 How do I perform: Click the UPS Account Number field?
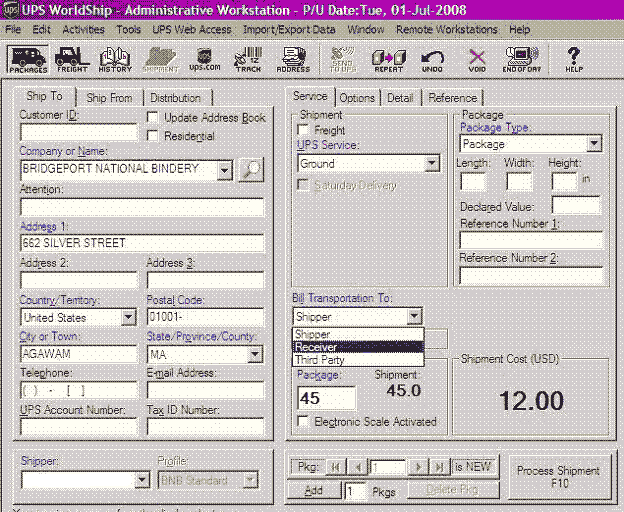pyautogui.click(x=79, y=427)
